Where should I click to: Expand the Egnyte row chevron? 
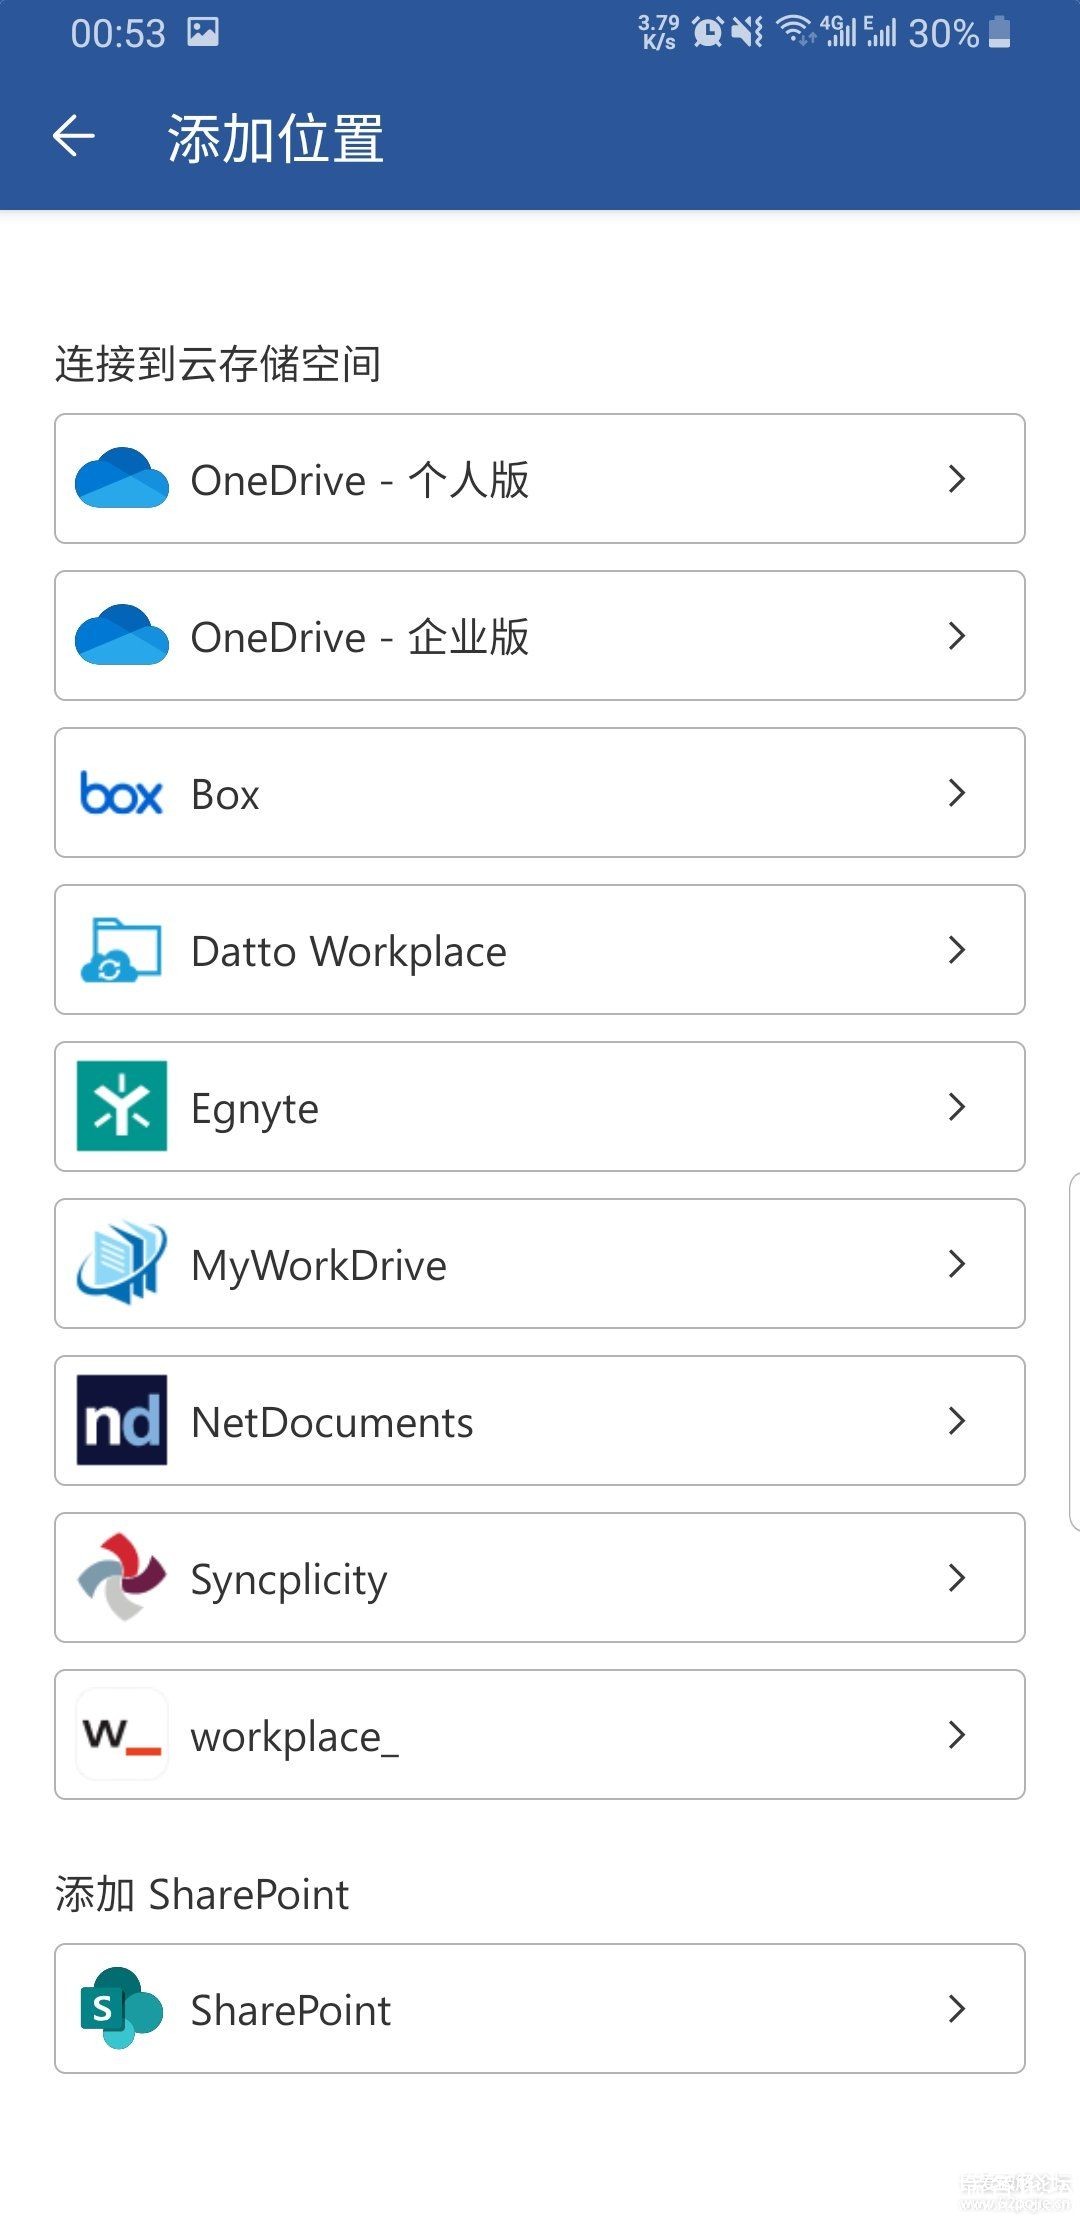[957, 1107]
